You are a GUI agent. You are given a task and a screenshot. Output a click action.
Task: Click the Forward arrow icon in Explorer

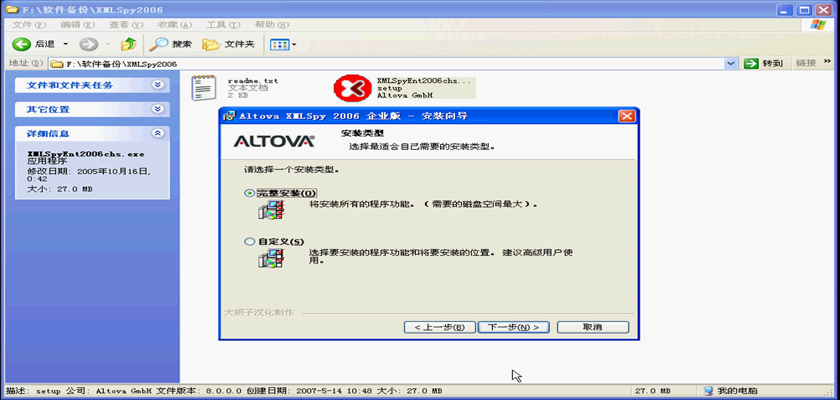click(88, 44)
